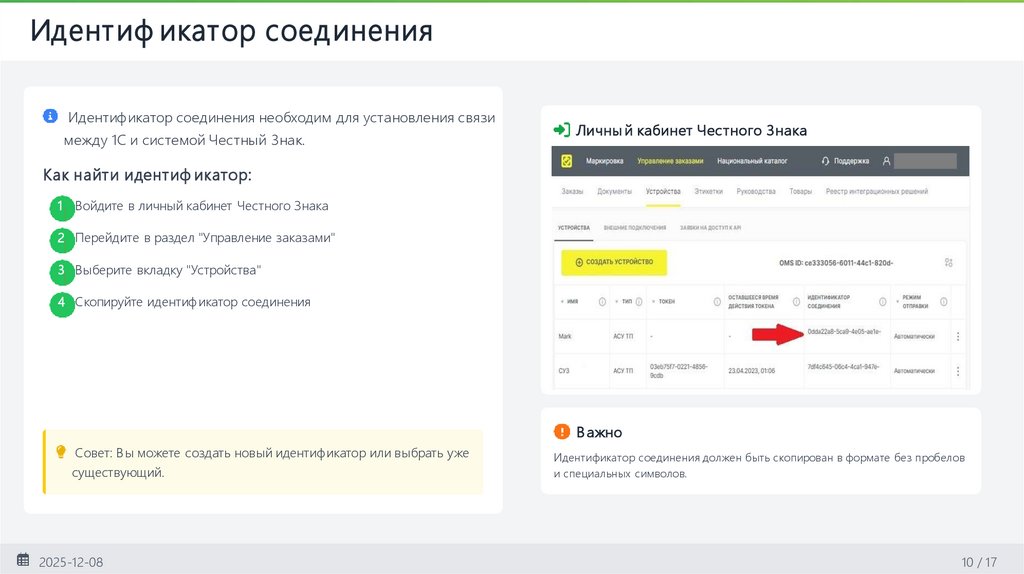Click token expiry 23.04.2023, 01:06
1024x574 pixels.
click(752, 371)
